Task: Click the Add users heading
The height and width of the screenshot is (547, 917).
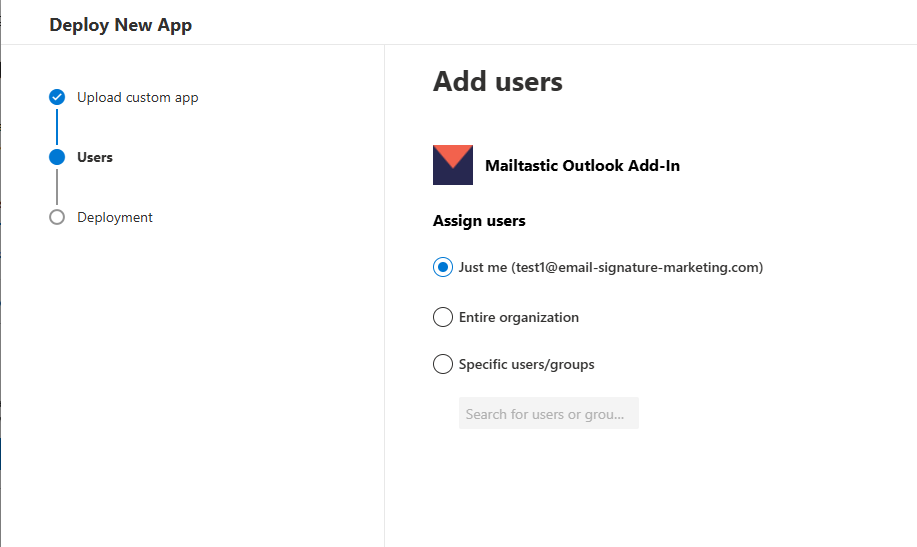Action: coord(498,82)
